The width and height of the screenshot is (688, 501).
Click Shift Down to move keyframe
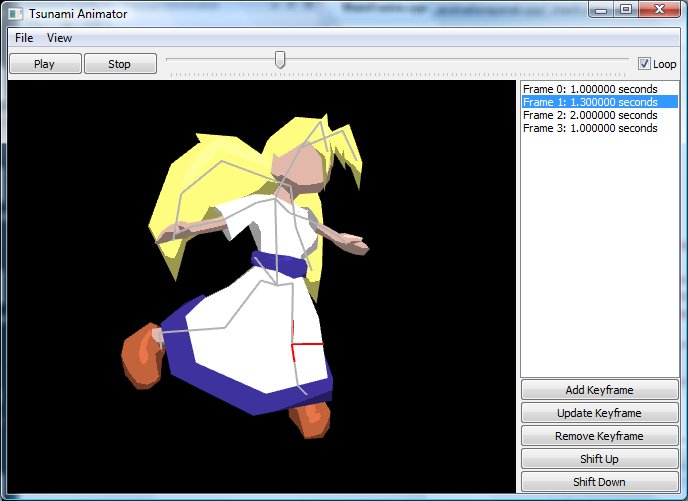pos(599,482)
